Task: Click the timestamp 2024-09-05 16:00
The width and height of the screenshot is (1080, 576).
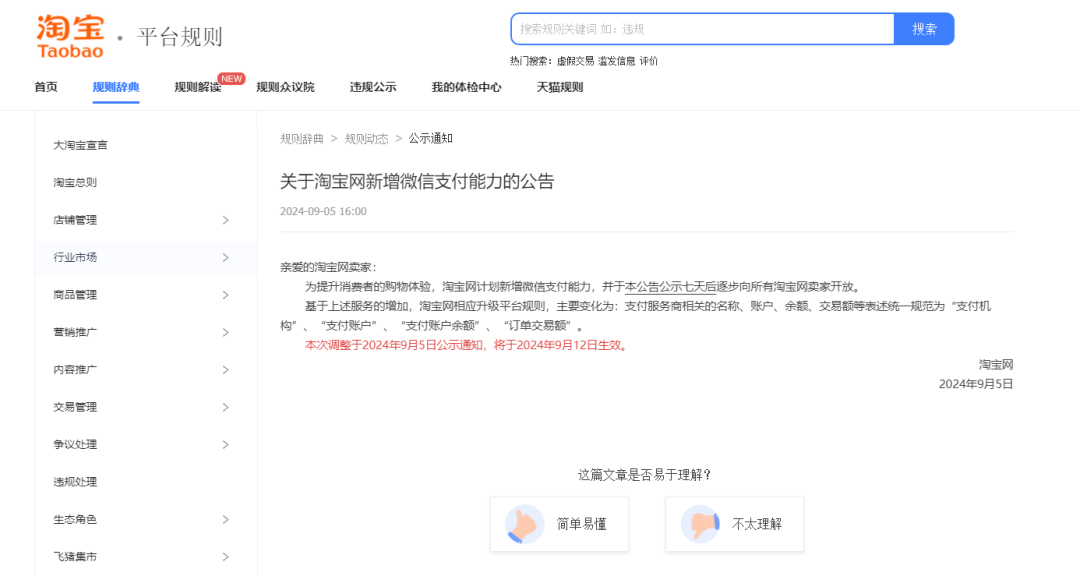Action: (323, 212)
